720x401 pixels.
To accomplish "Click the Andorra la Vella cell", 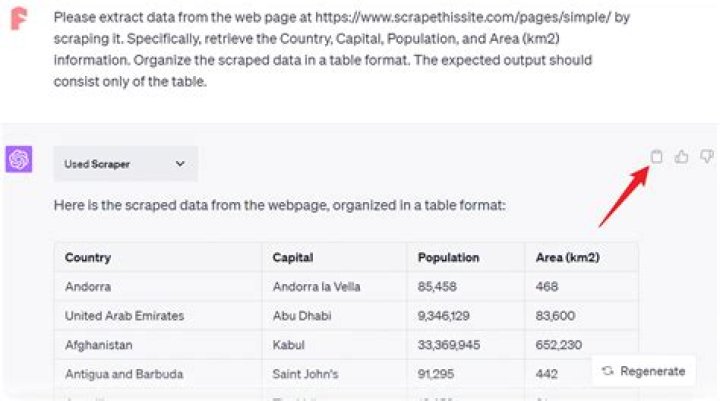I will pos(316,287).
